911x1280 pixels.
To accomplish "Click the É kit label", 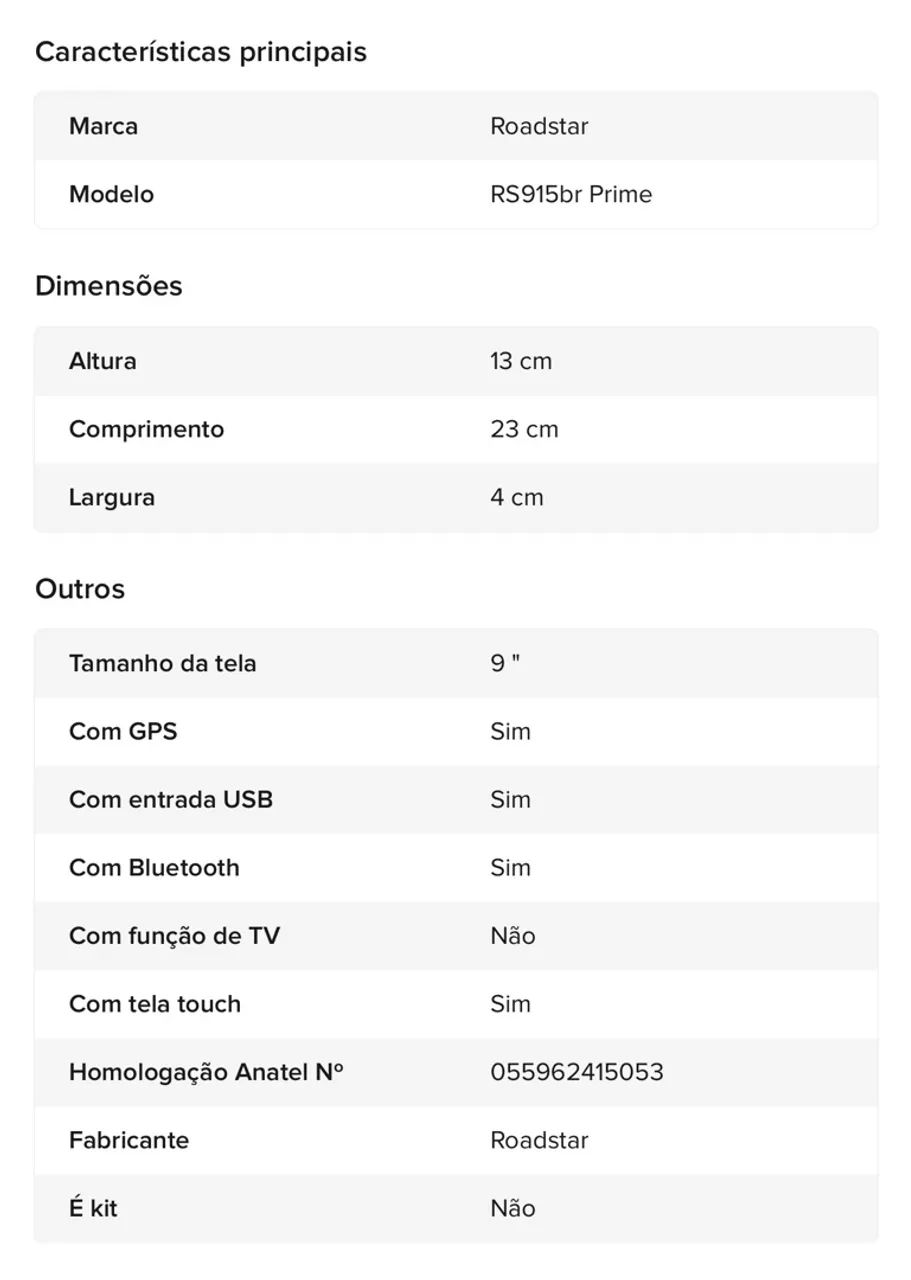I will 93,1208.
